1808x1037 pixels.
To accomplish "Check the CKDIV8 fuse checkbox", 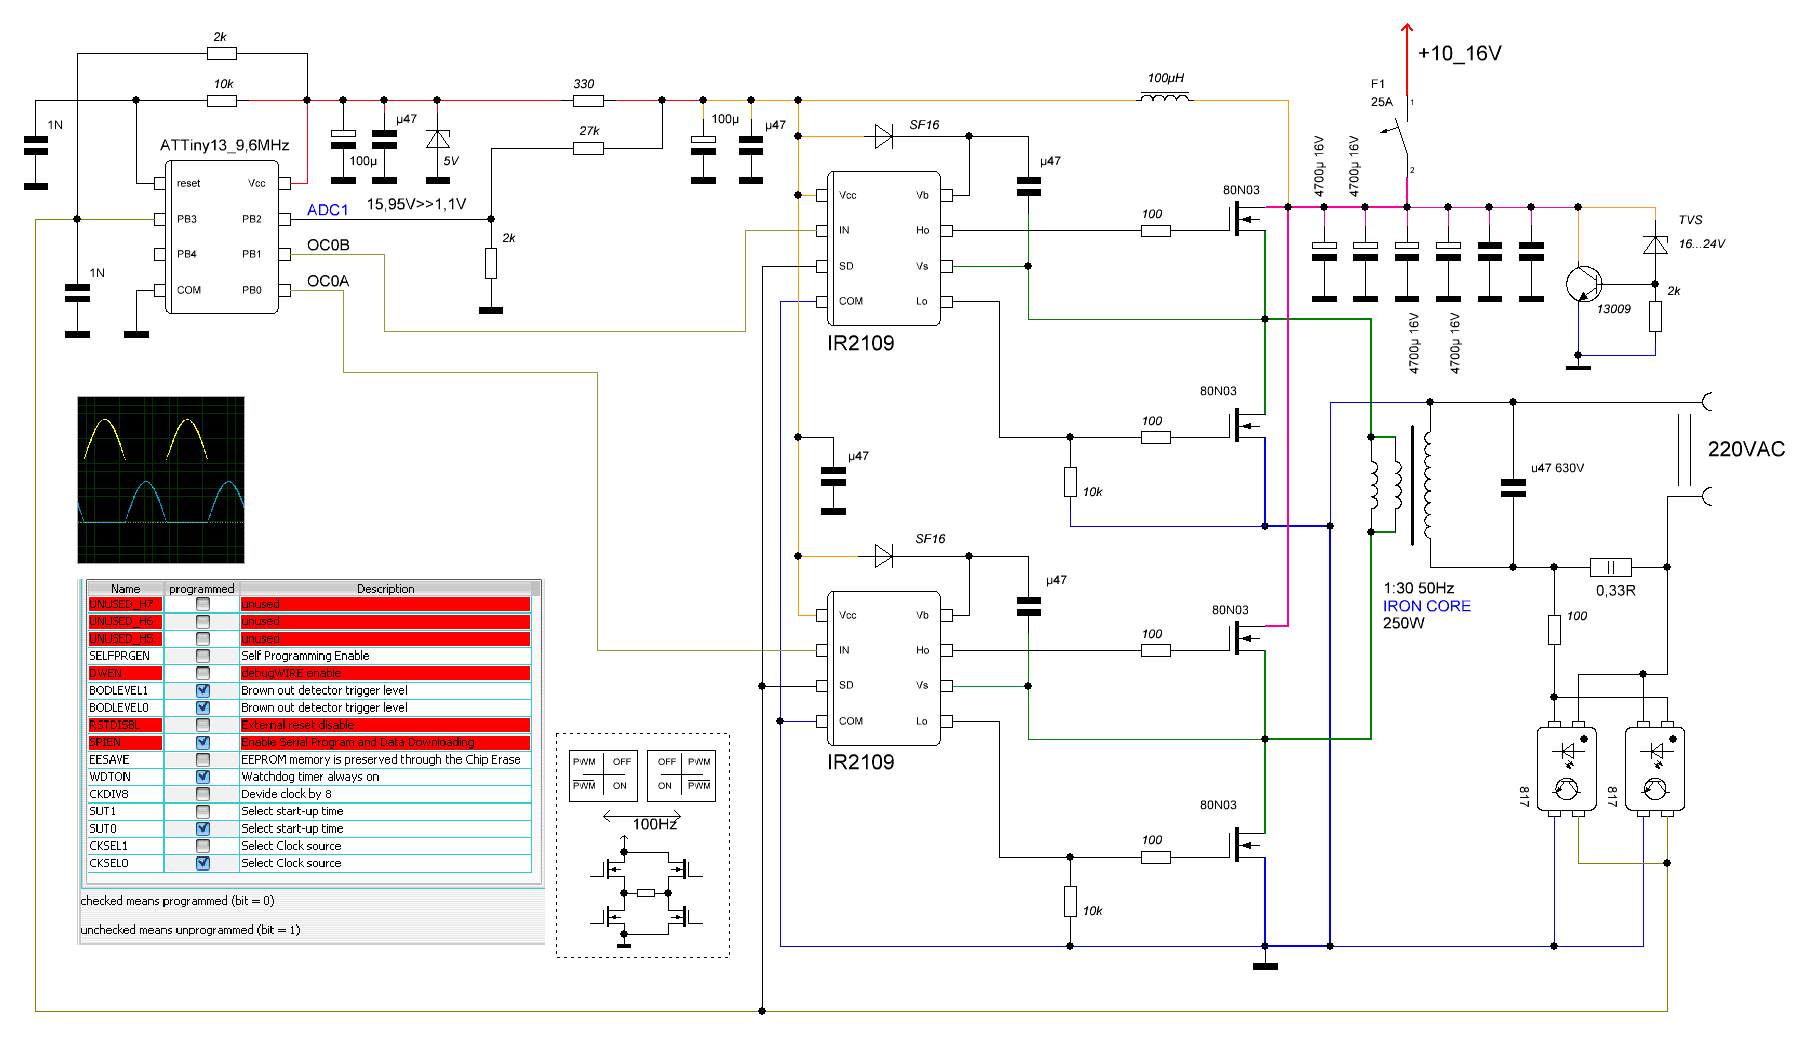I will tap(203, 794).
